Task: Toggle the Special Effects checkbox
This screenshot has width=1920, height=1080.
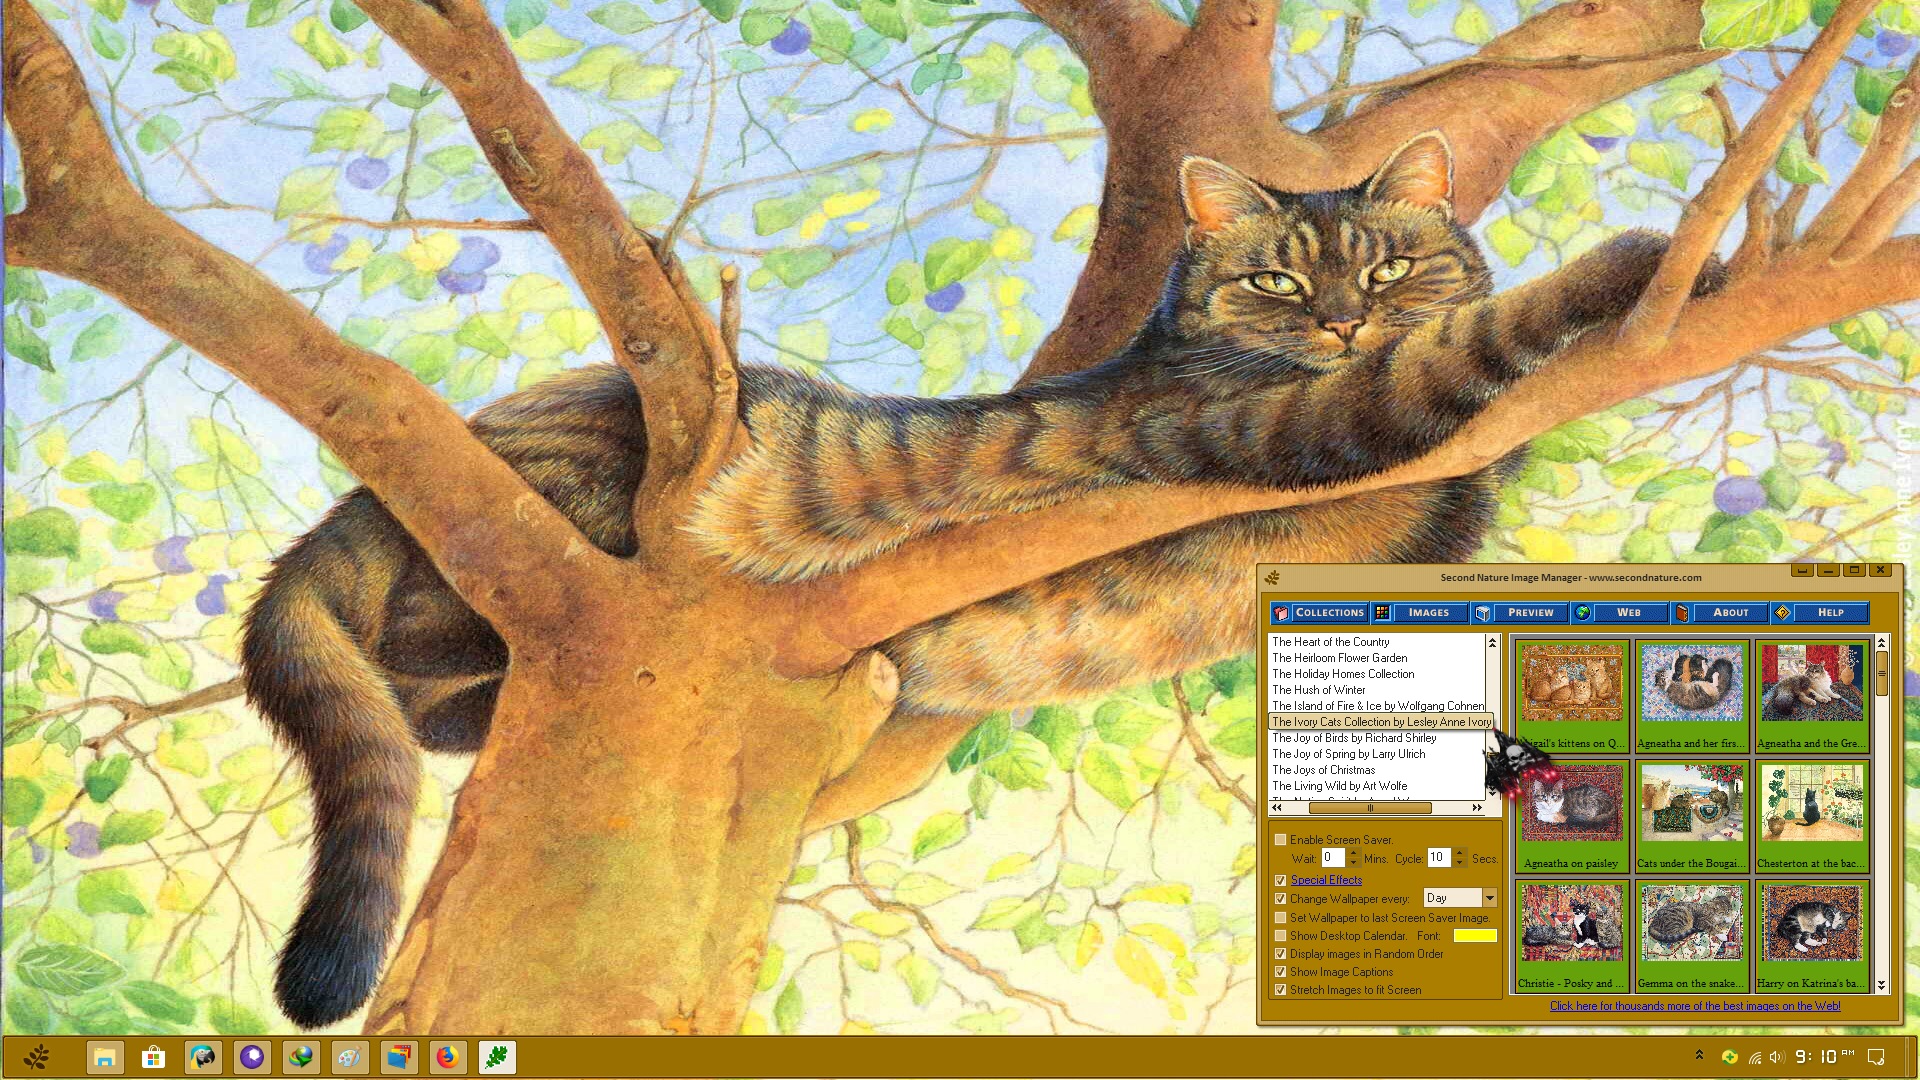Action: pos(1280,880)
